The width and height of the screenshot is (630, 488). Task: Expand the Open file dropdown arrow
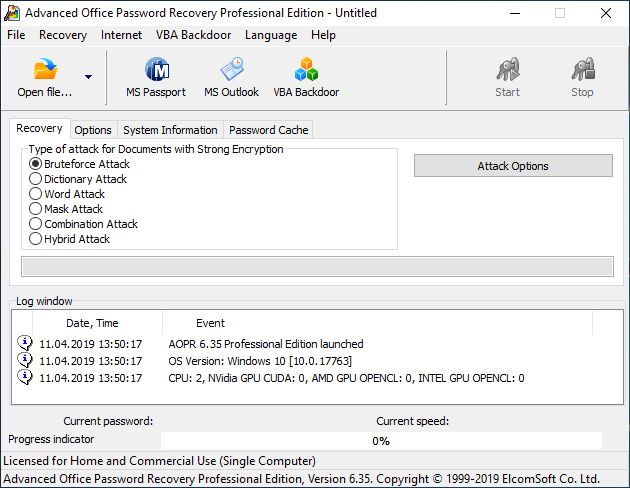click(x=88, y=77)
